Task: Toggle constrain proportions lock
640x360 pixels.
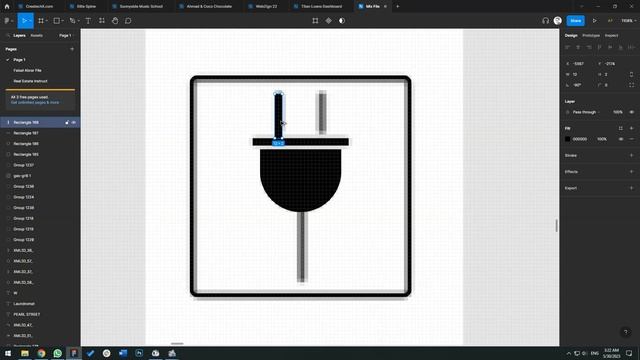Action: (x=631, y=74)
